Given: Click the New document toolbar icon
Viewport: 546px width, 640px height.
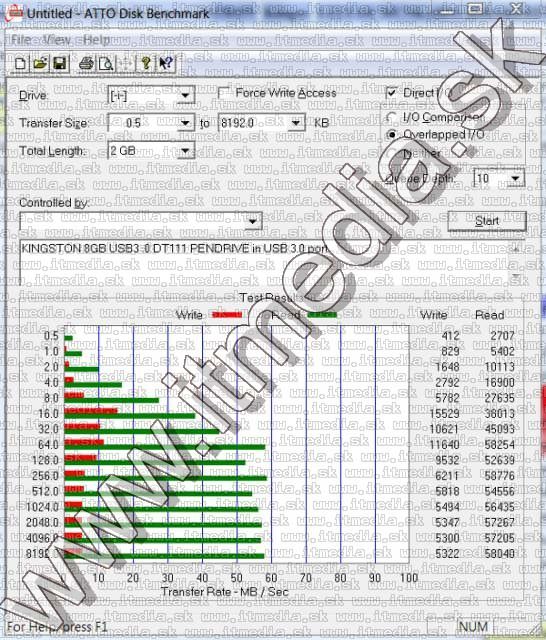Looking at the screenshot, I should click(x=21, y=64).
